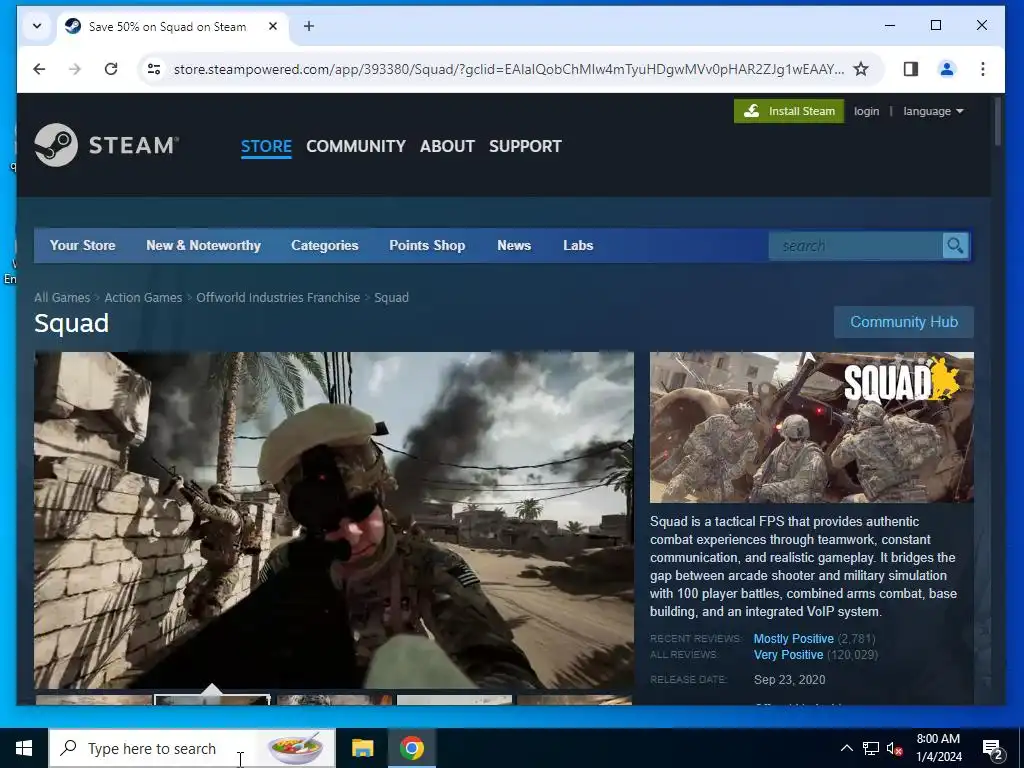The image size is (1024, 768).
Task: Click the browser address bar URL
Action: (x=508, y=69)
